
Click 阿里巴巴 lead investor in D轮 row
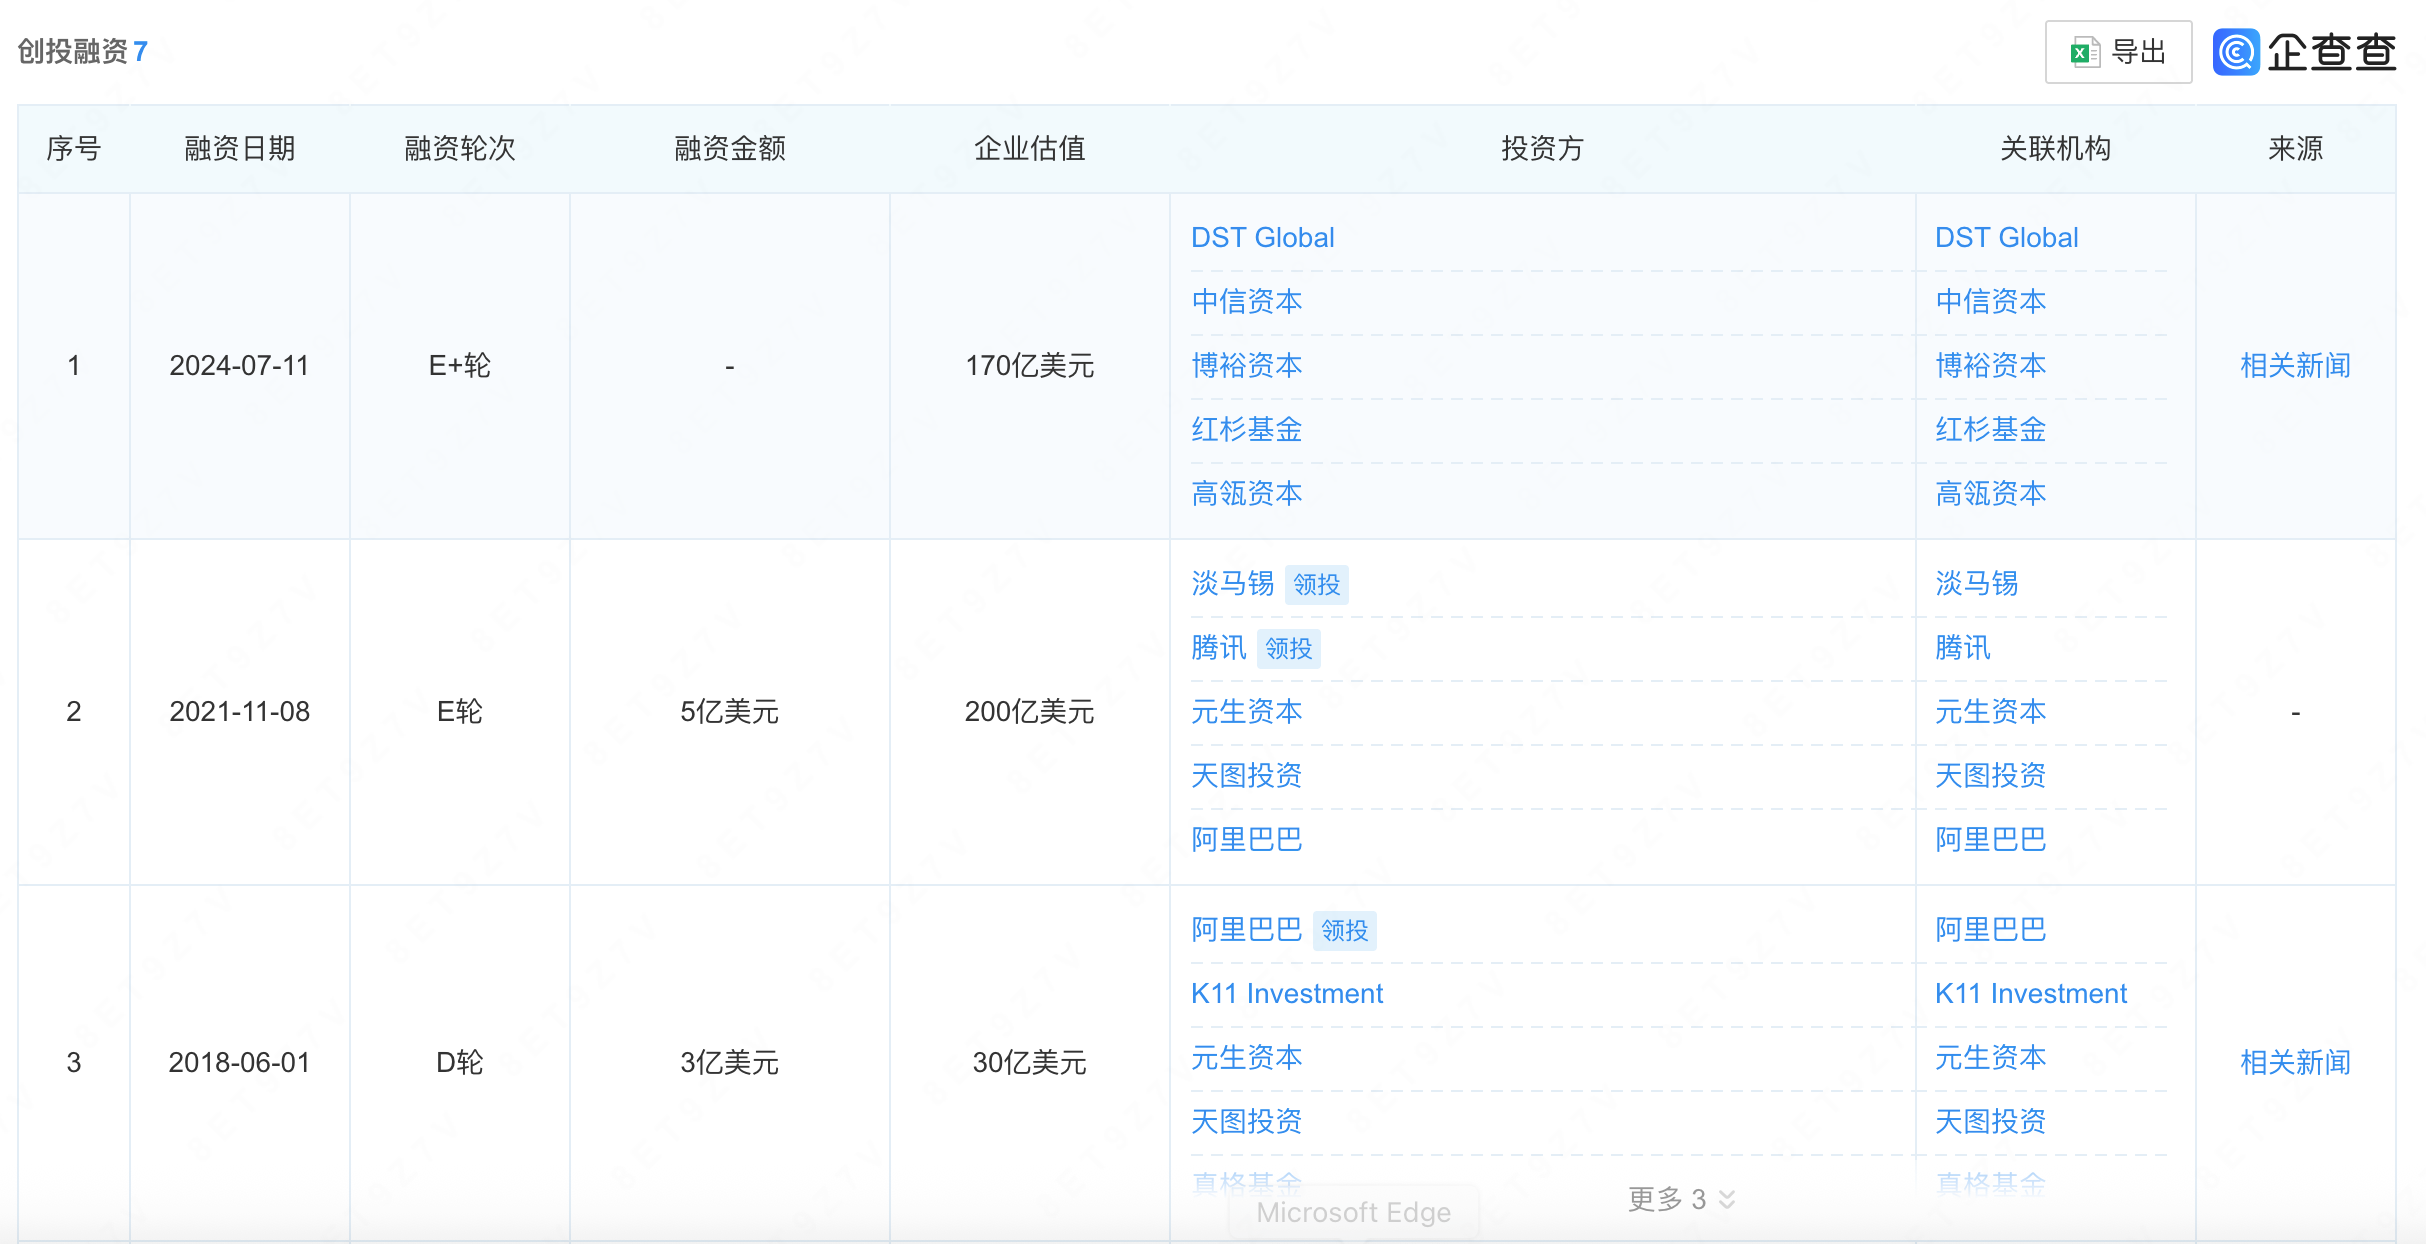(x=1246, y=930)
